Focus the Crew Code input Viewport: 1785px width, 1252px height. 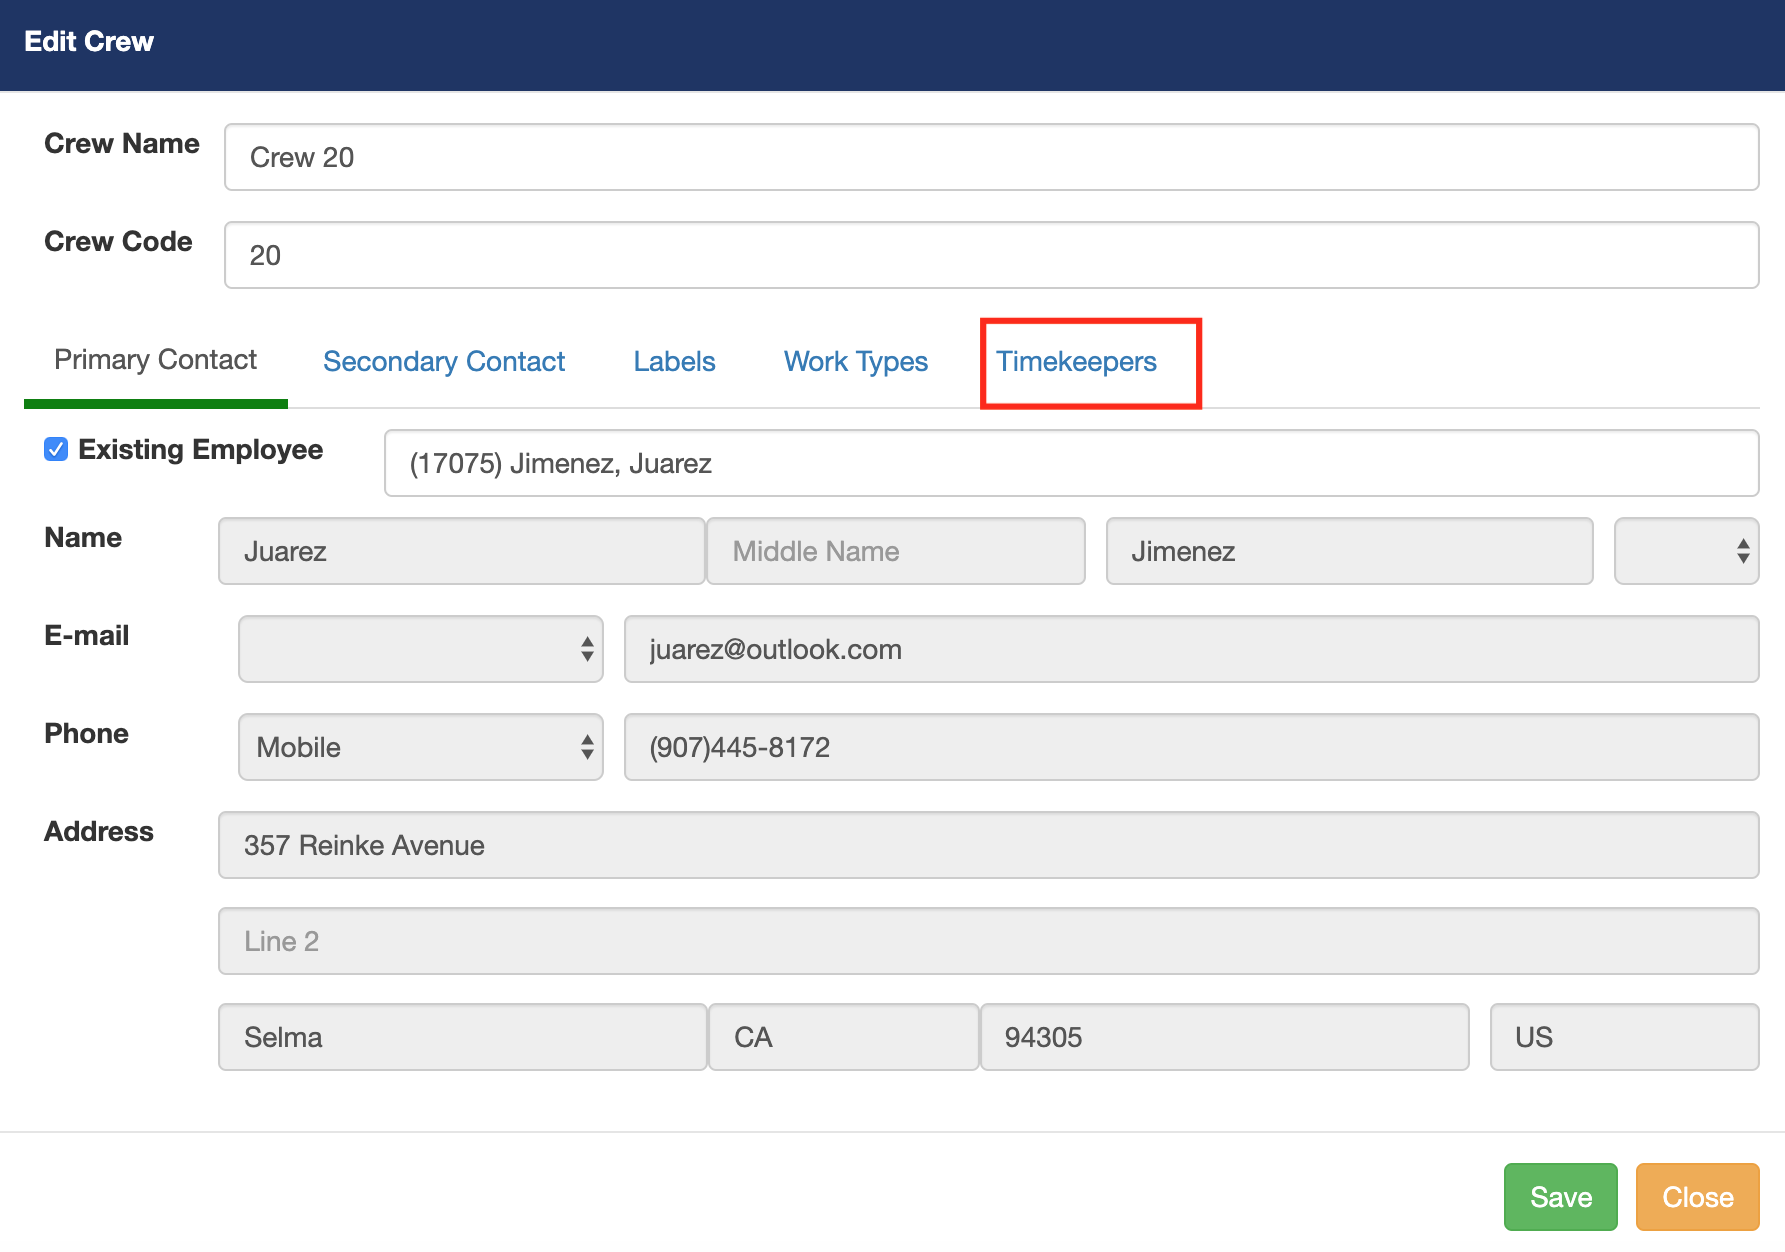(x=991, y=255)
